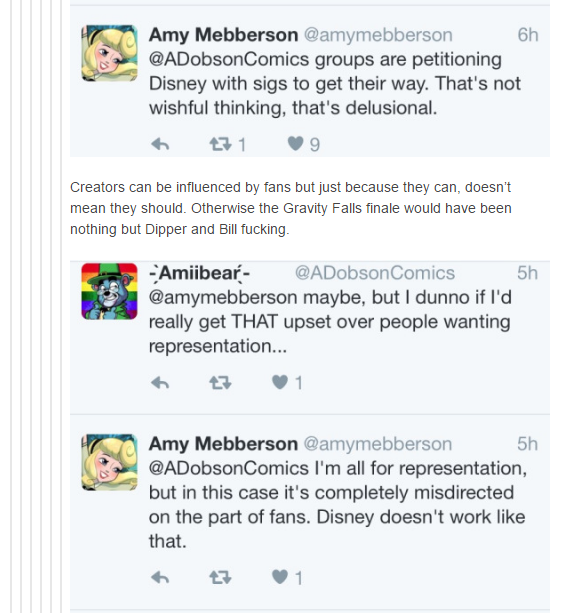
Task: Open the Amy Mebberson name in the top tweet
Action: (x=223, y=35)
